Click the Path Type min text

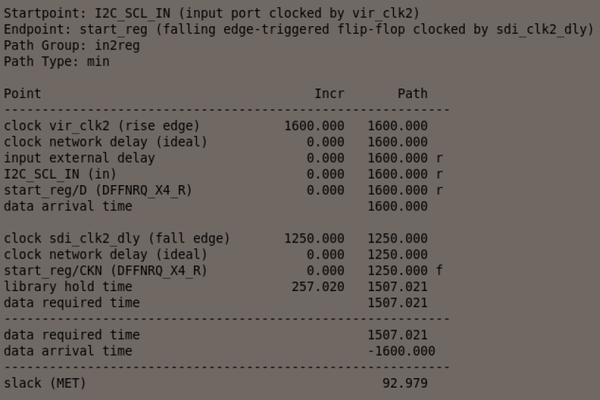point(57,61)
